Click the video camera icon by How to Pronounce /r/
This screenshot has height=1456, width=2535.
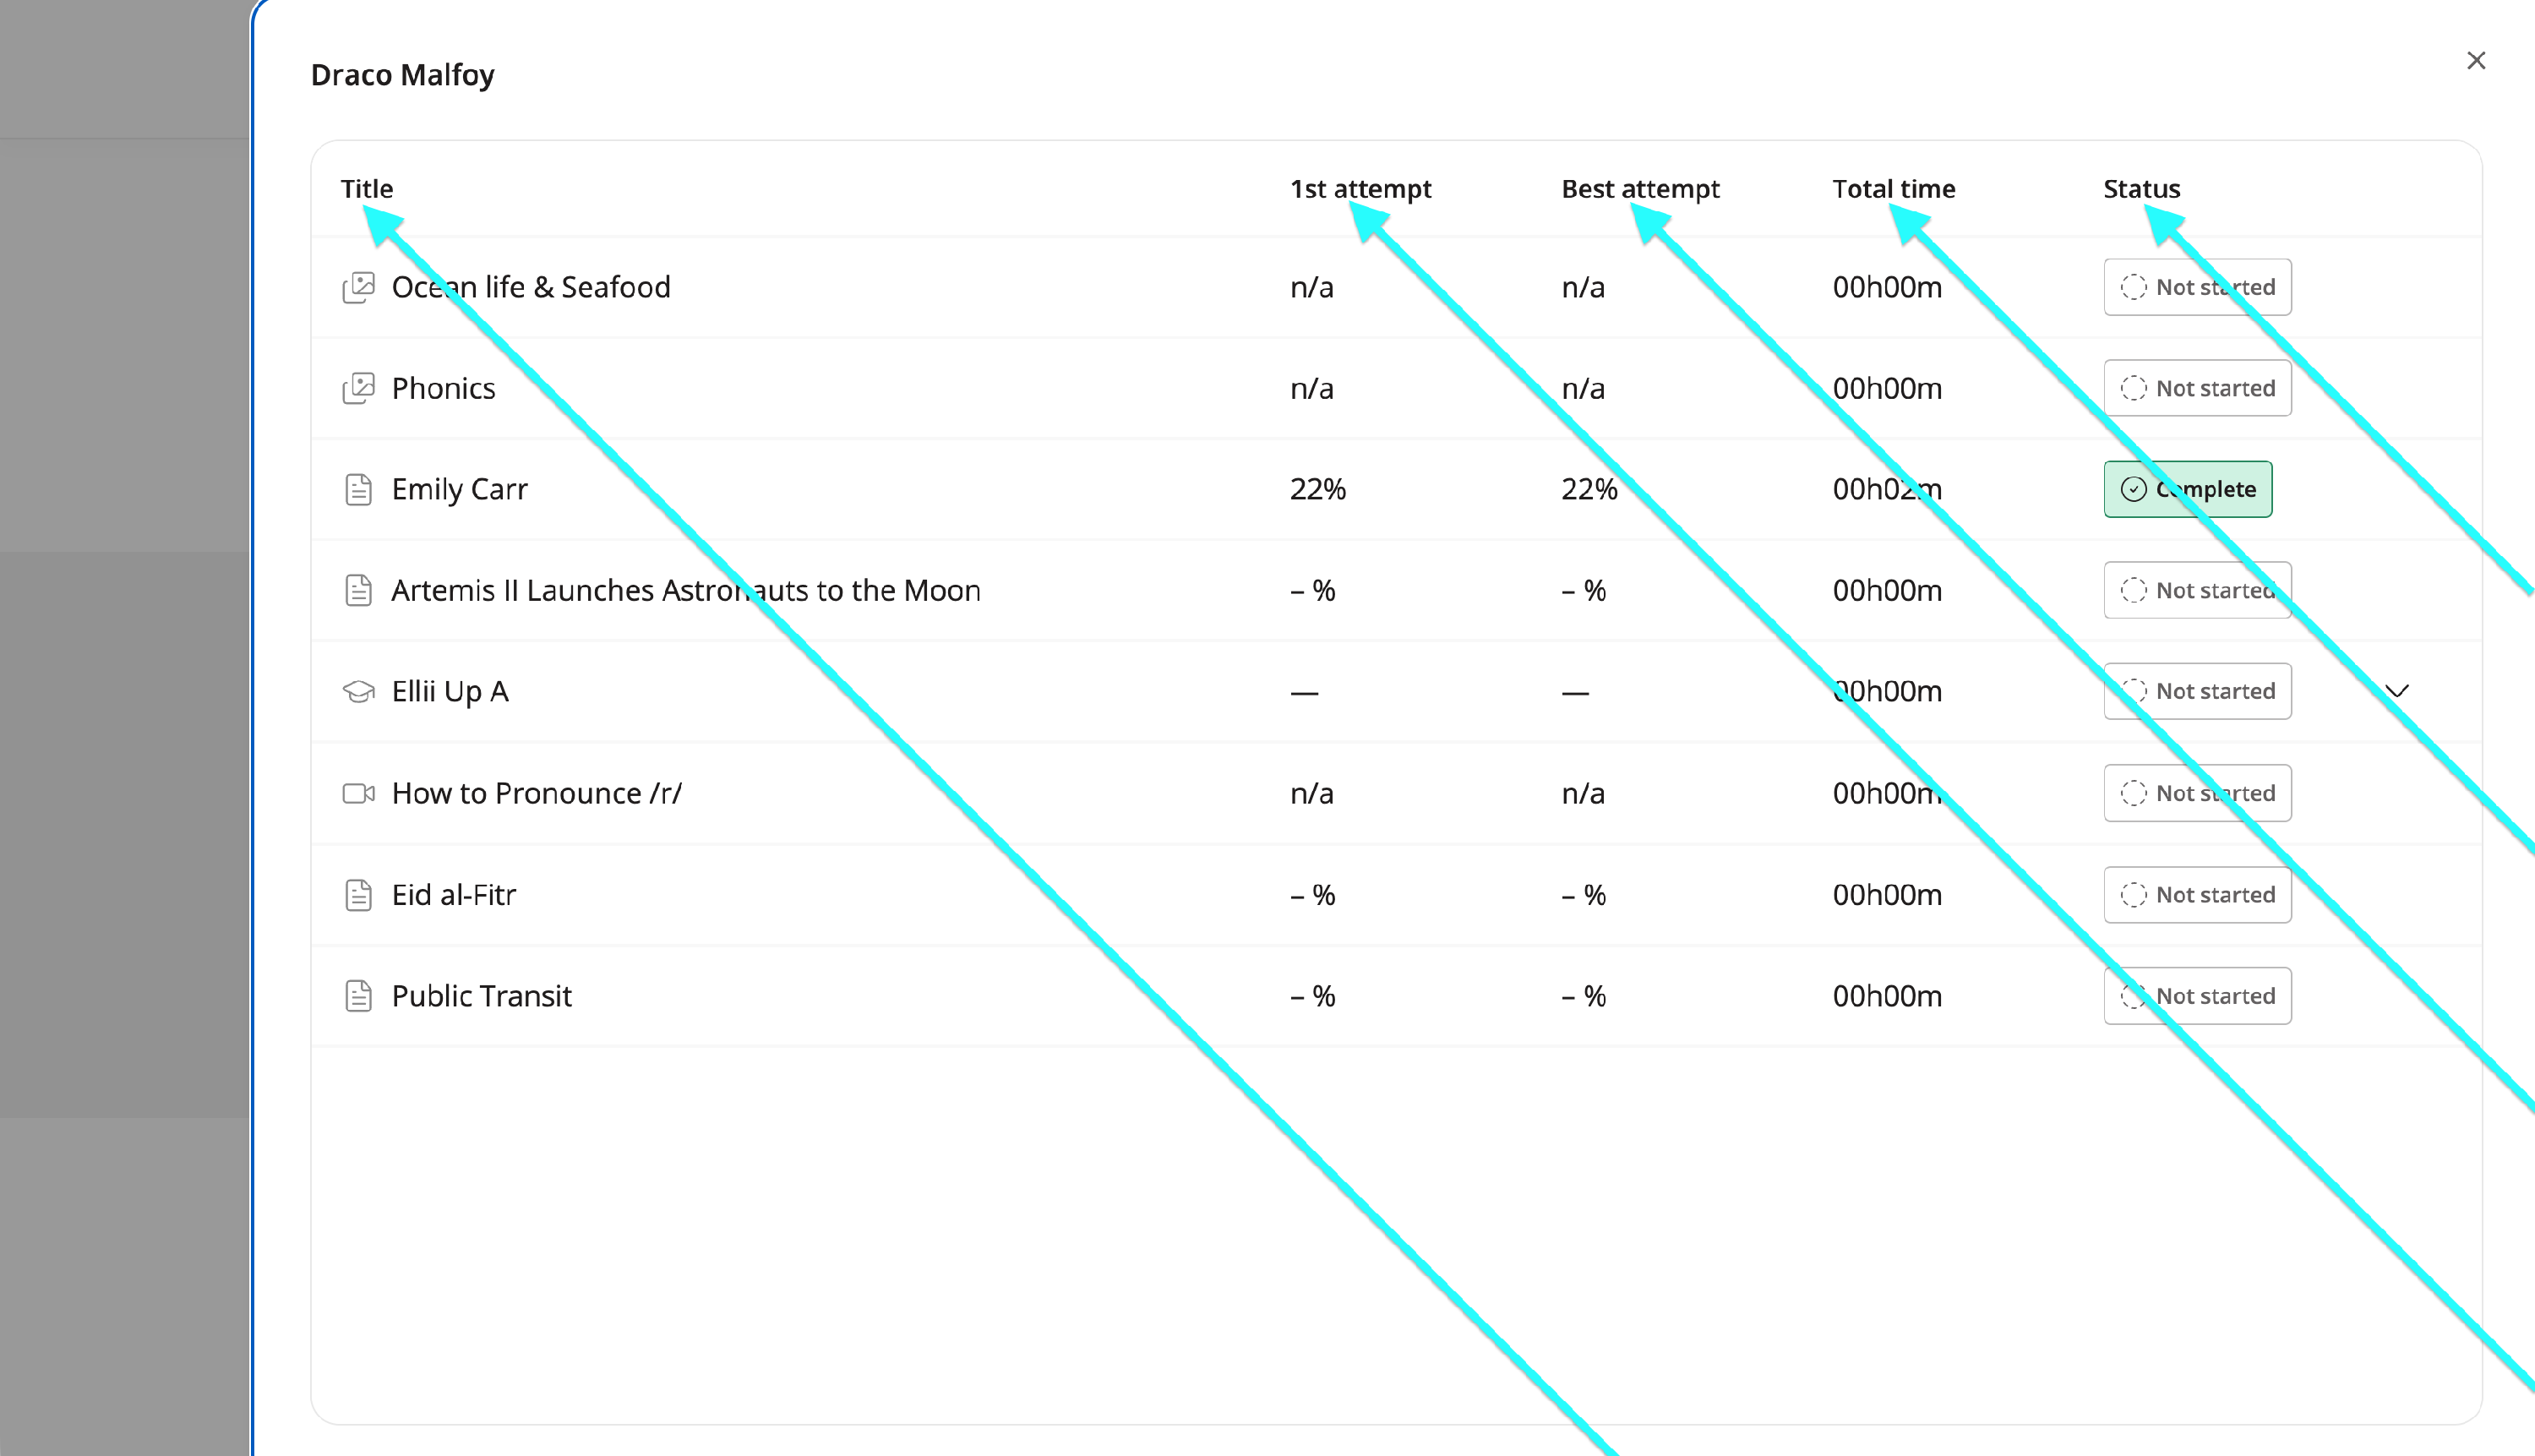pyautogui.click(x=358, y=794)
